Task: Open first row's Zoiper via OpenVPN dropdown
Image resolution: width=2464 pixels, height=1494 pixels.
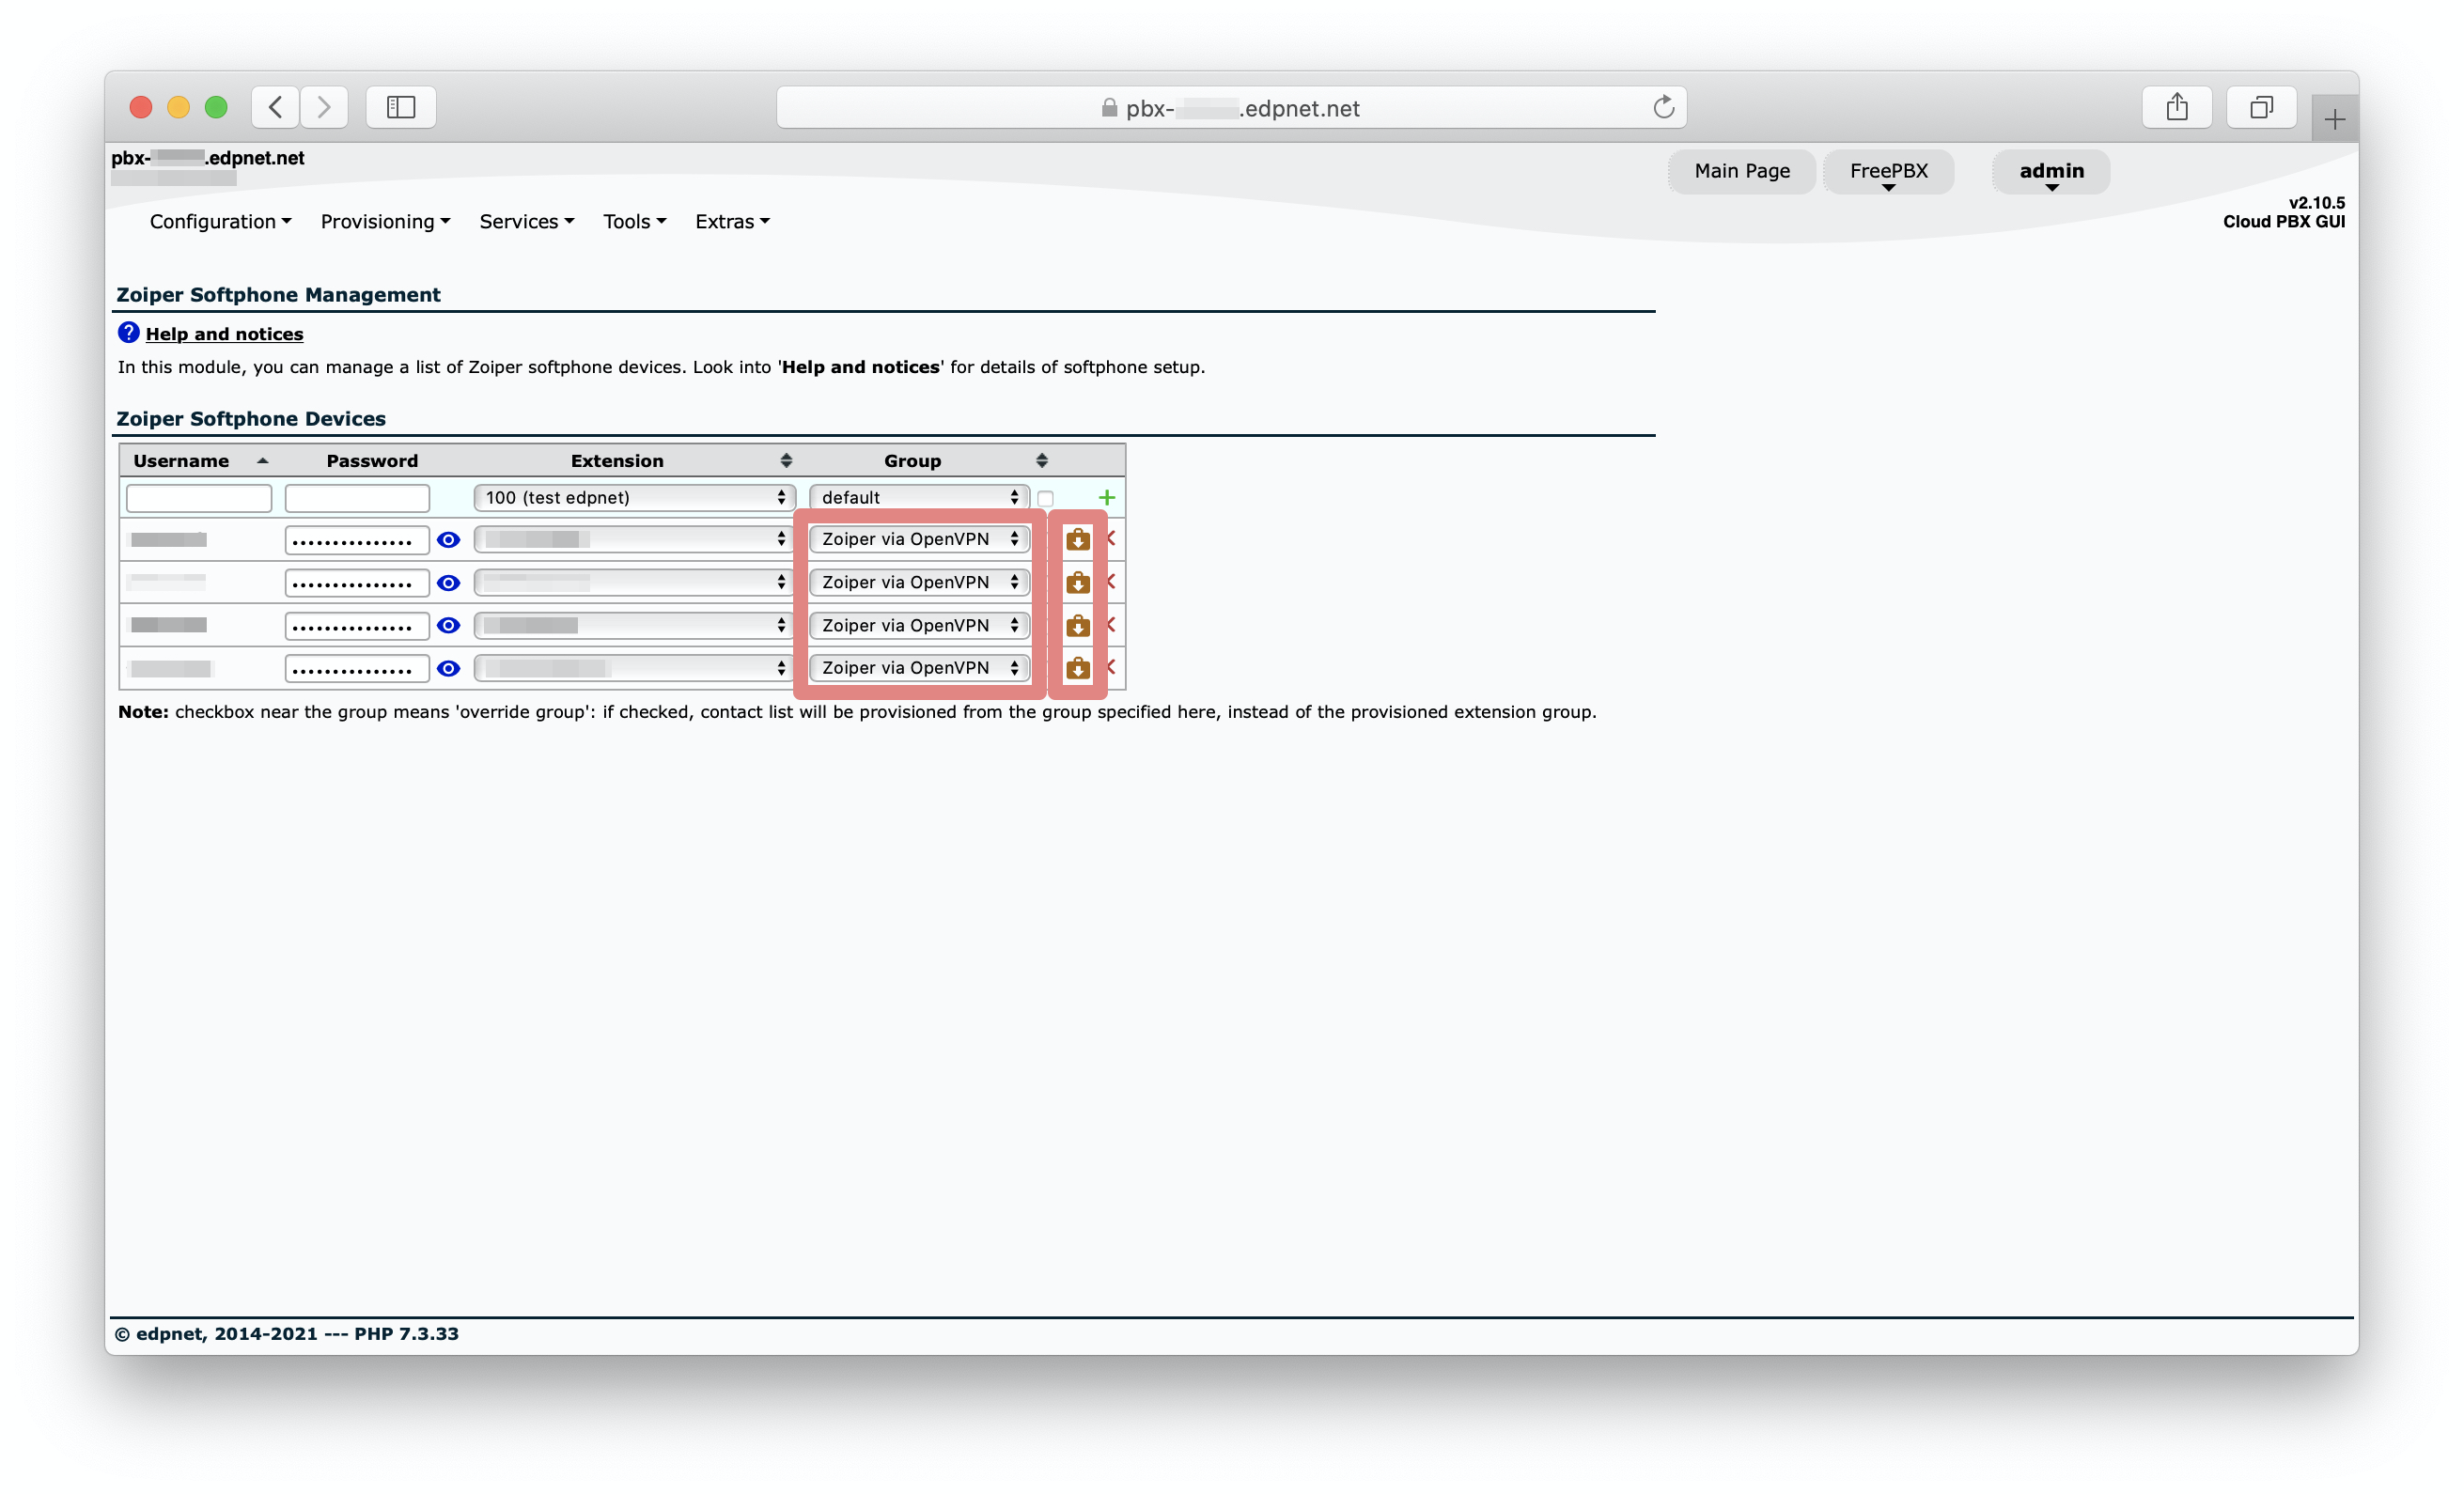Action: point(918,539)
